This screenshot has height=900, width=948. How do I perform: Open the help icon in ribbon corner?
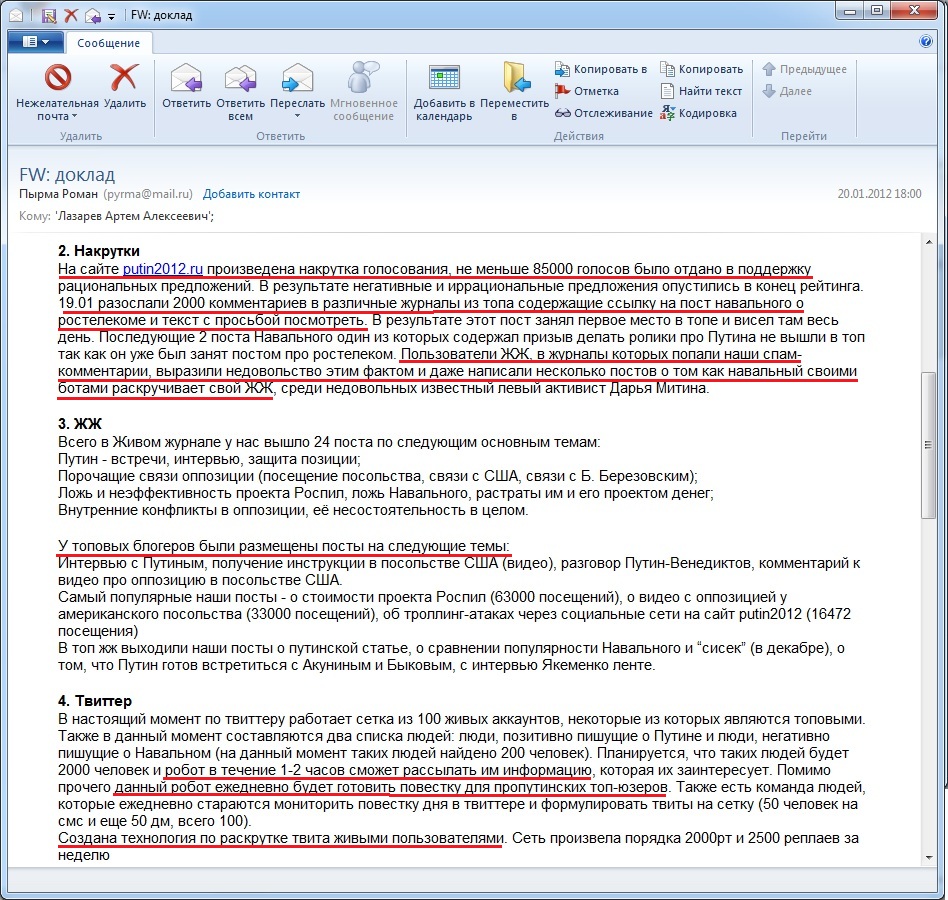tap(925, 41)
